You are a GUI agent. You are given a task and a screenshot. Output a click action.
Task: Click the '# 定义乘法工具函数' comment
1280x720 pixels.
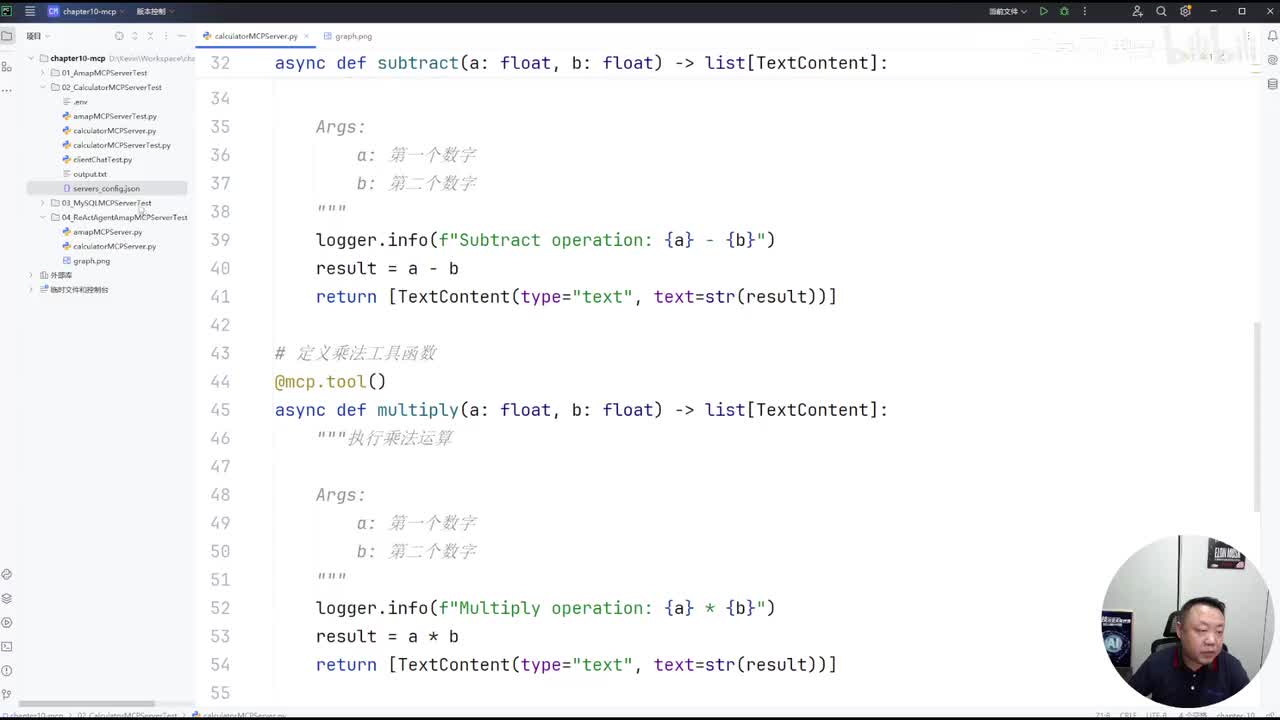pyautogui.click(x=355, y=353)
